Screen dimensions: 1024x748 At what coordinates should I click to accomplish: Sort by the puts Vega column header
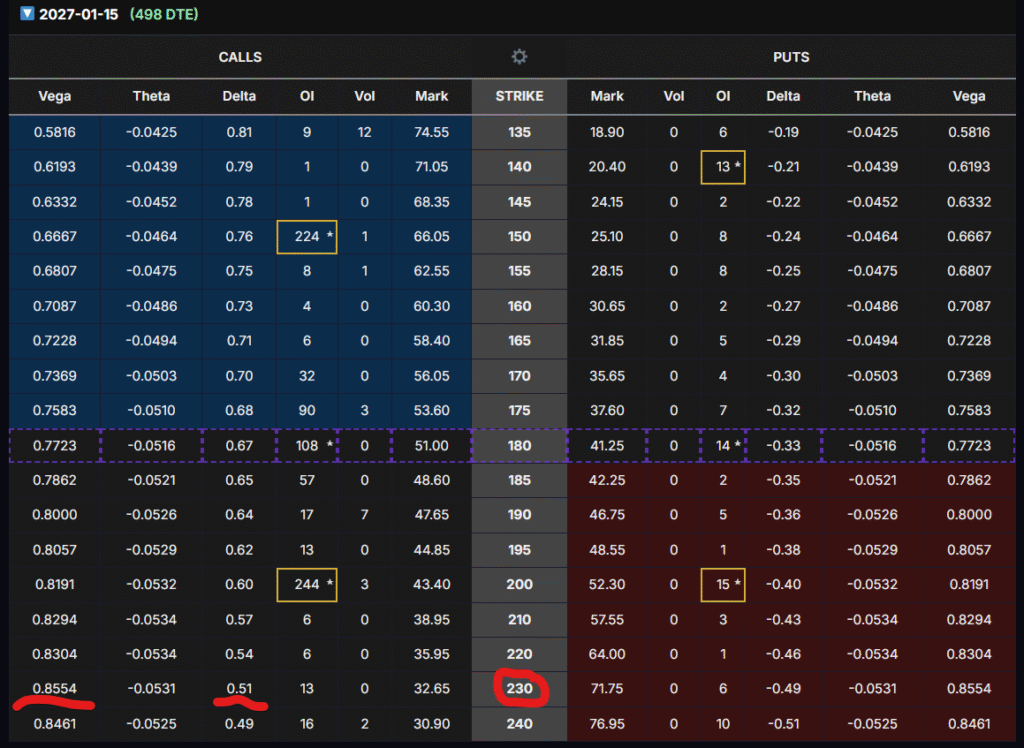coord(968,96)
